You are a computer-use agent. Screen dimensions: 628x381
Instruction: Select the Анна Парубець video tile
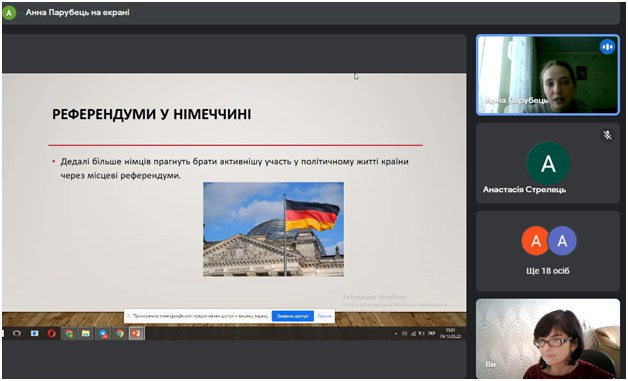[x=548, y=75]
